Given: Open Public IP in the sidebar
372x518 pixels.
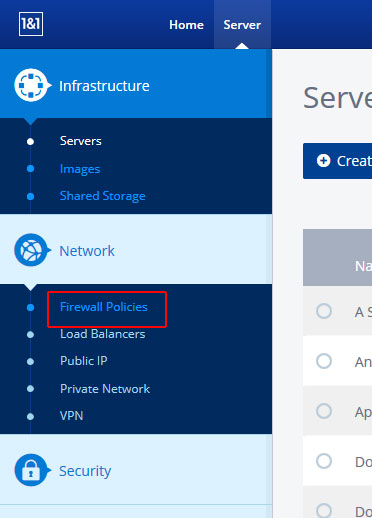Looking at the screenshot, I should click(x=84, y=361).
